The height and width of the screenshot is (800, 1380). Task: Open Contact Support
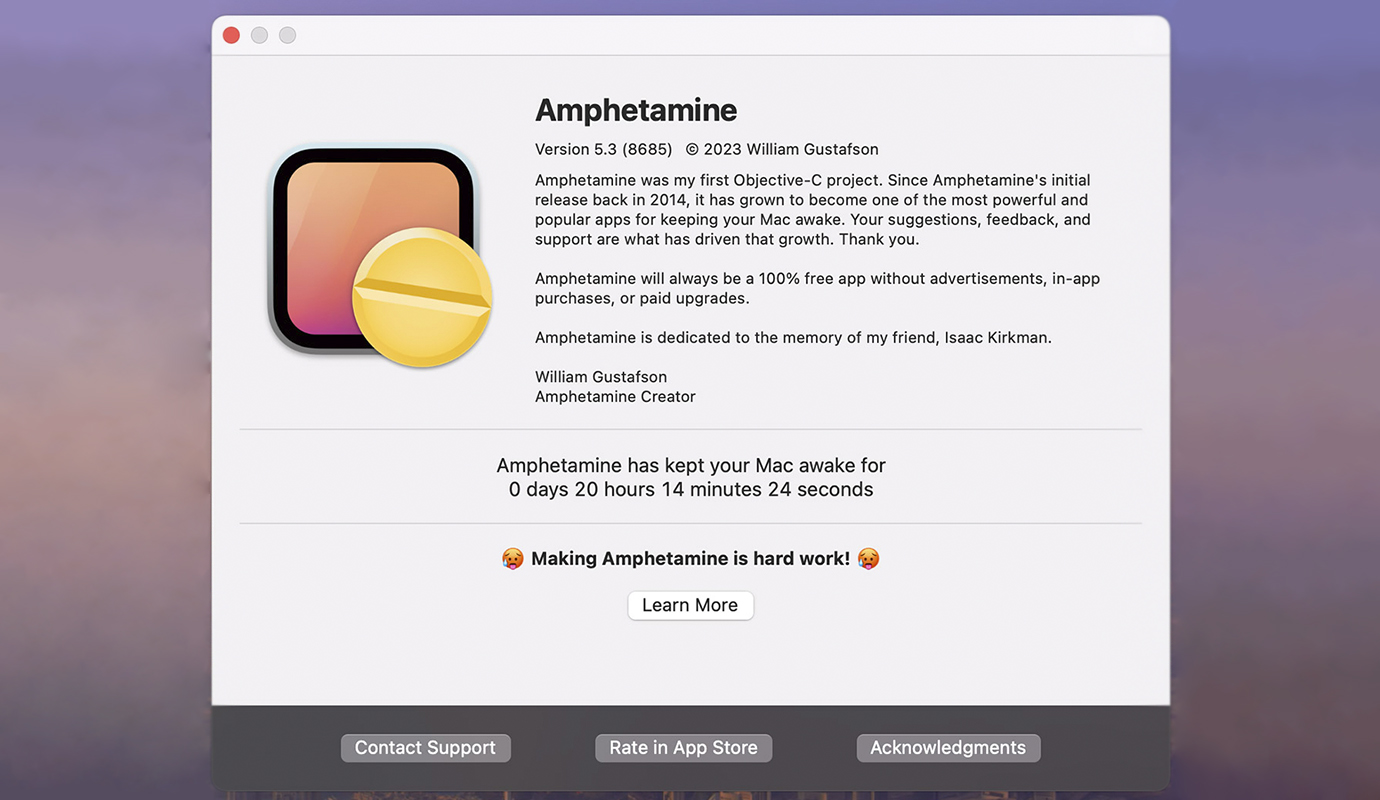[425, 748]
